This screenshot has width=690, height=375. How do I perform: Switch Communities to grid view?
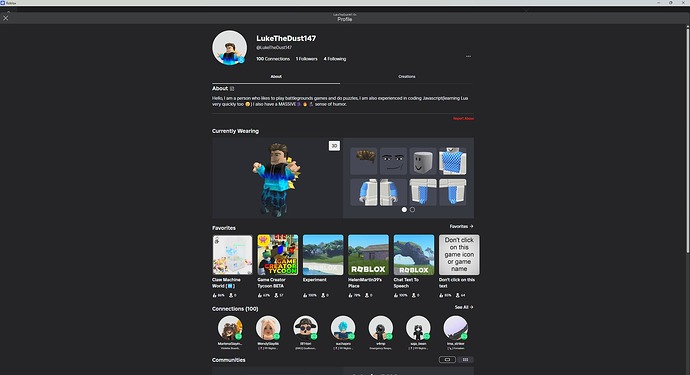click(465, 360)
